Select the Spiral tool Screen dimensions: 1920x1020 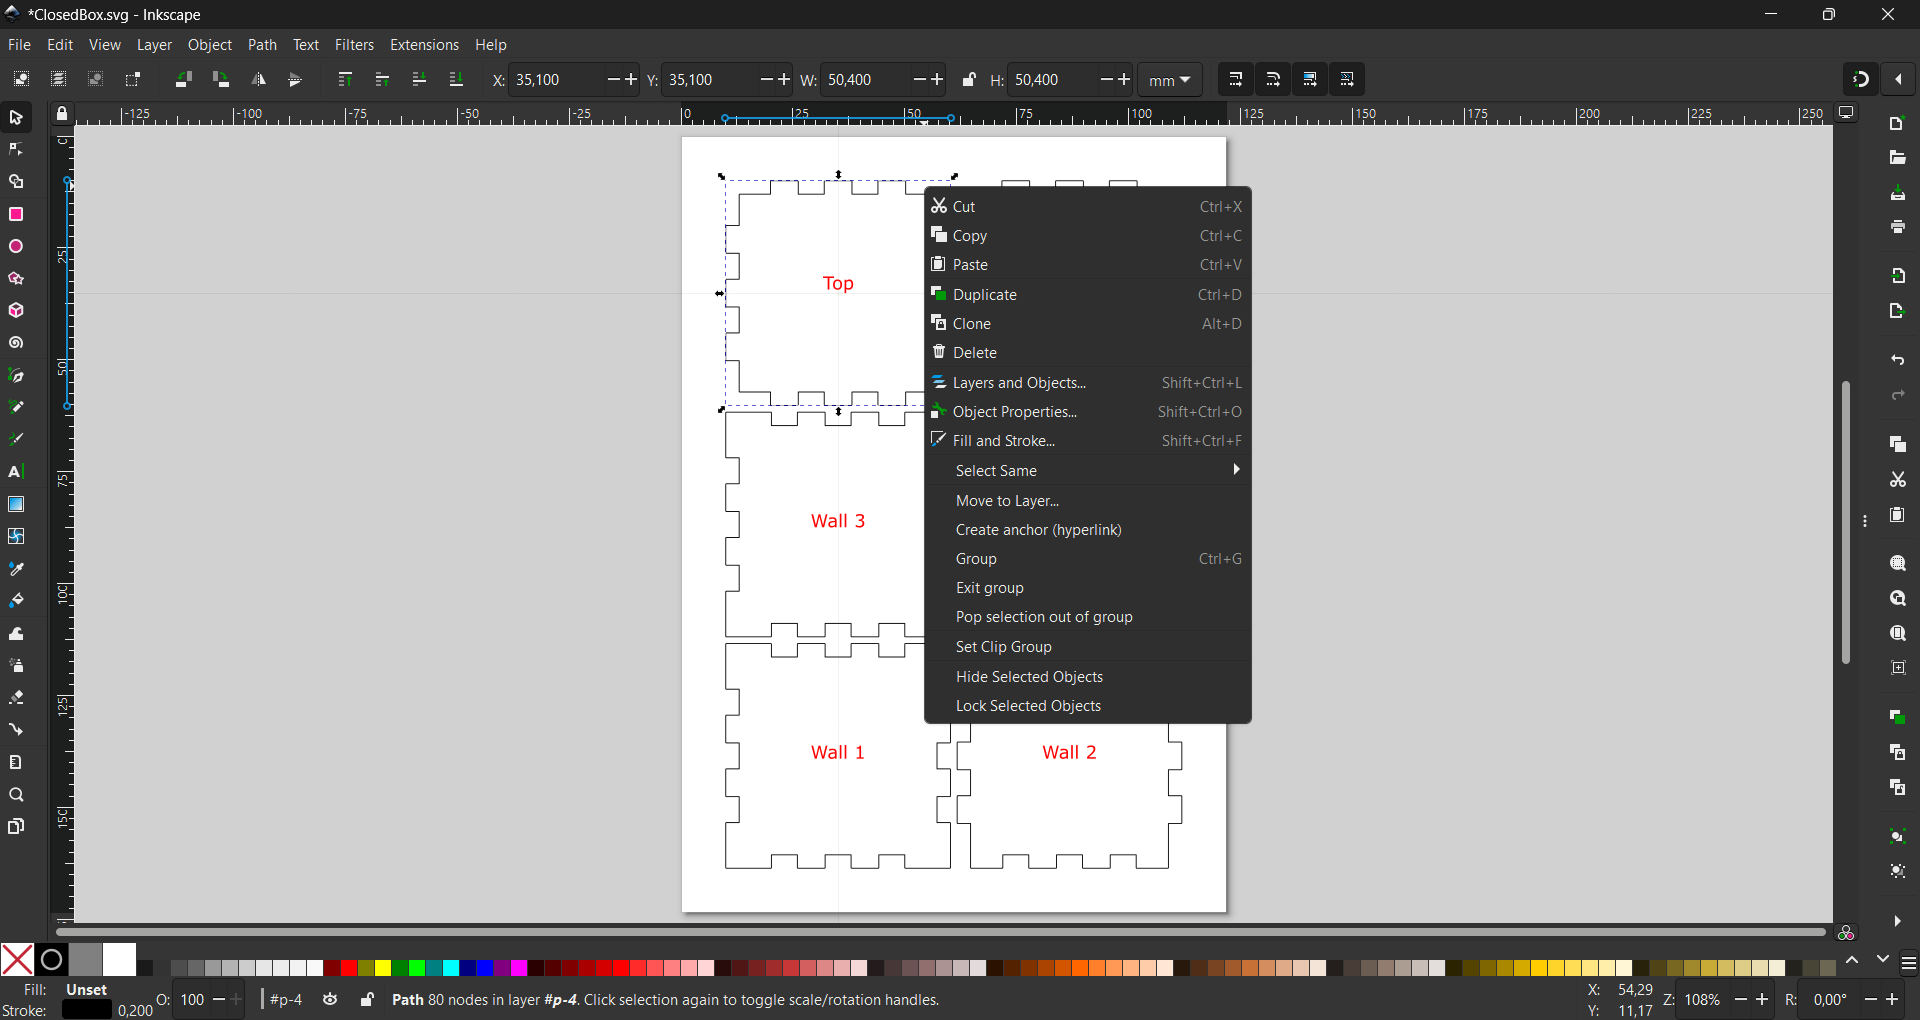click(16, 343)
